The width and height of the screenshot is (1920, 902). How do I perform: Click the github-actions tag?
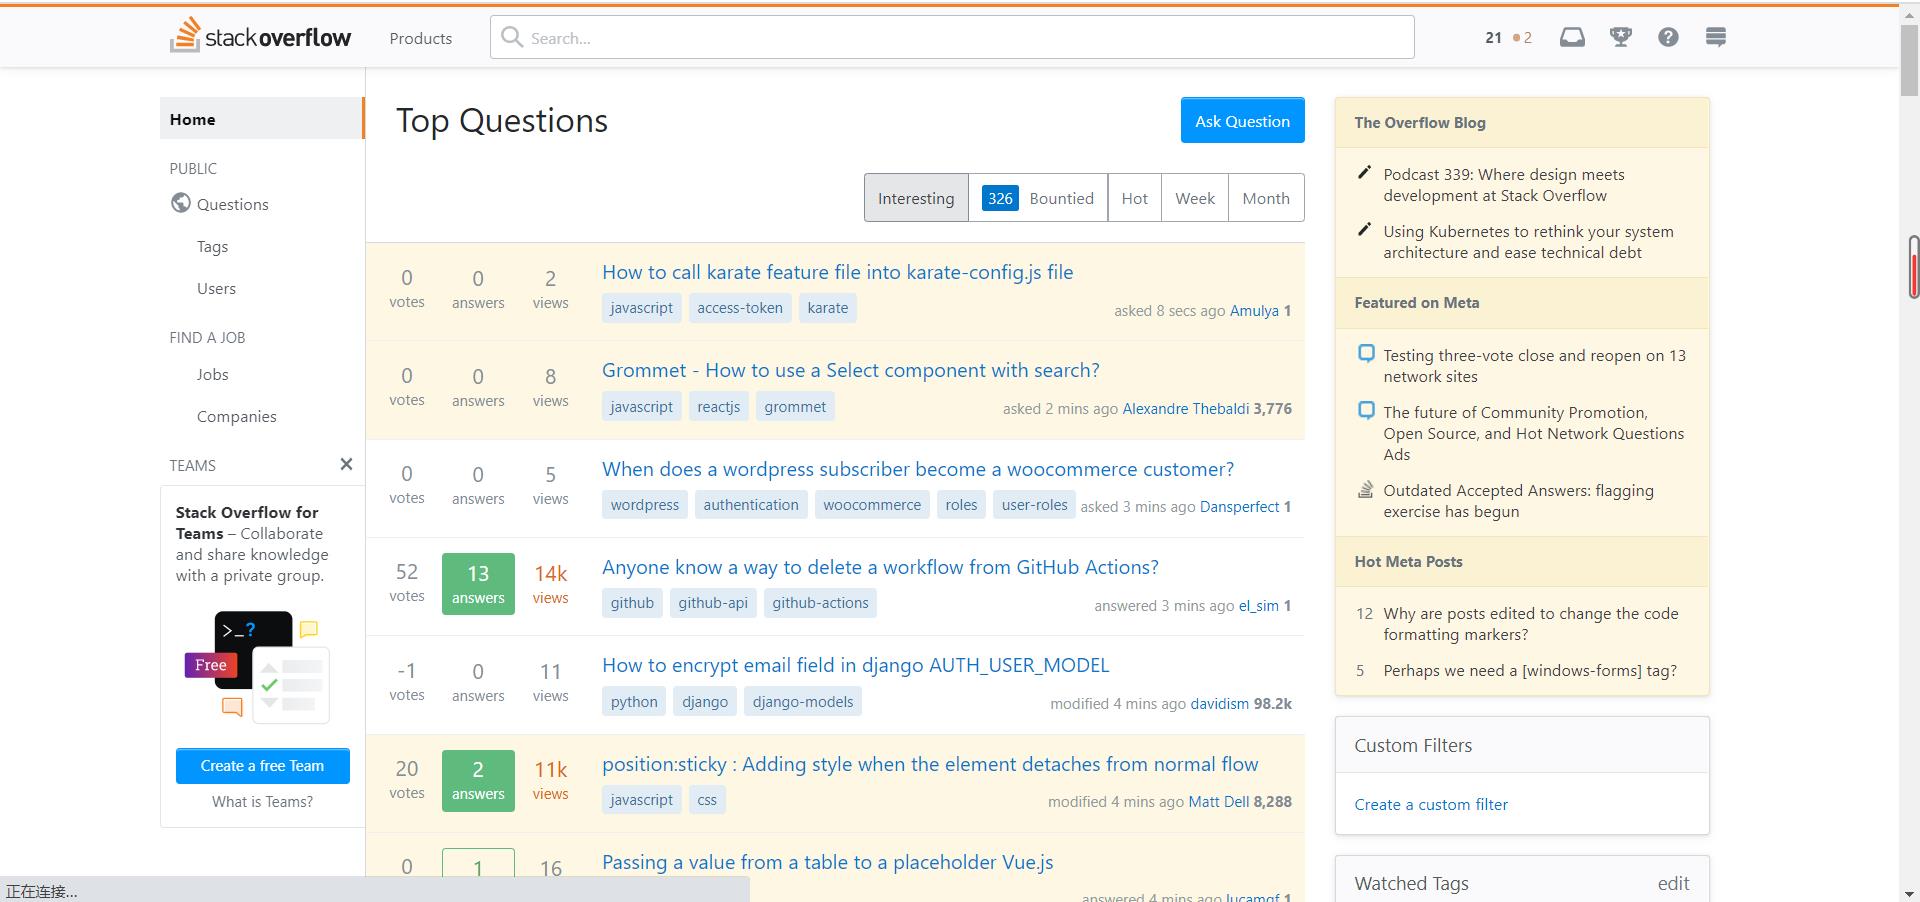point(820,603)
